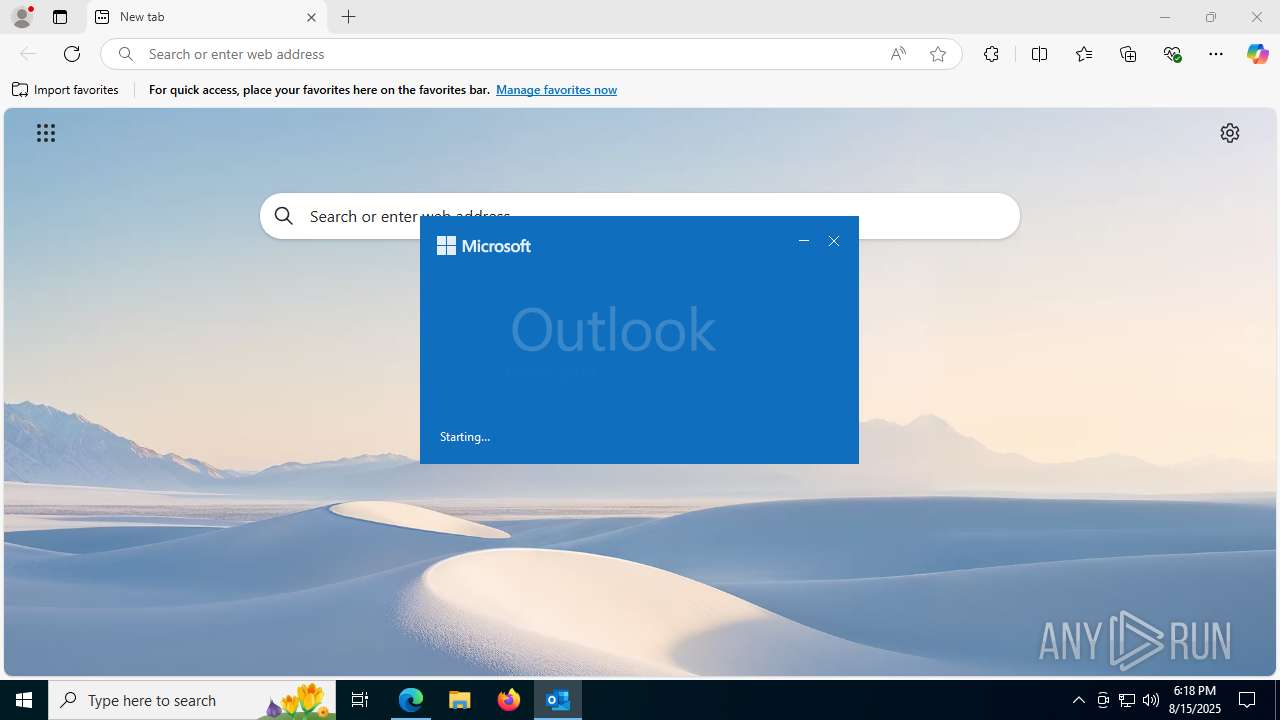Open the apps grid launcher icon
Screen dimensions: 1280x720
46,133
